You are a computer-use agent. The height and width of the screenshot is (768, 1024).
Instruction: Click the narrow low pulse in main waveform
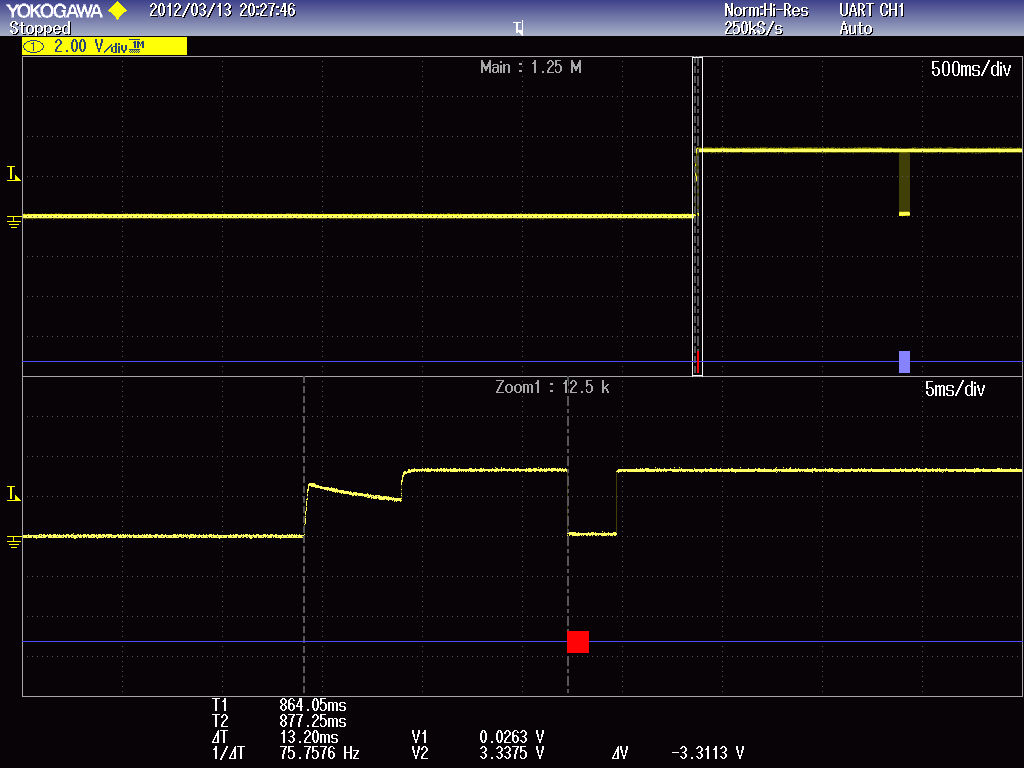904,183
